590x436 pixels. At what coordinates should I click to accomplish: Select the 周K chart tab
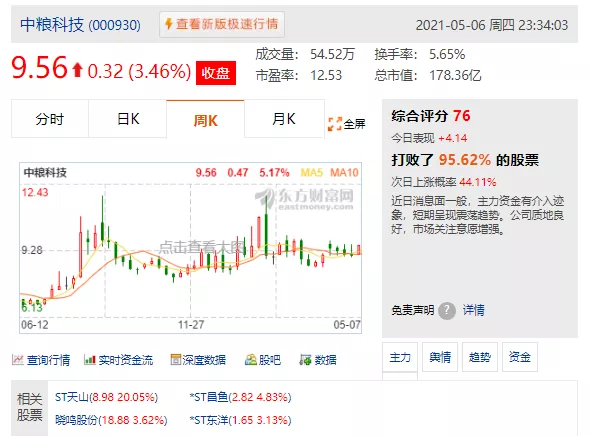[x=205, y=120]
